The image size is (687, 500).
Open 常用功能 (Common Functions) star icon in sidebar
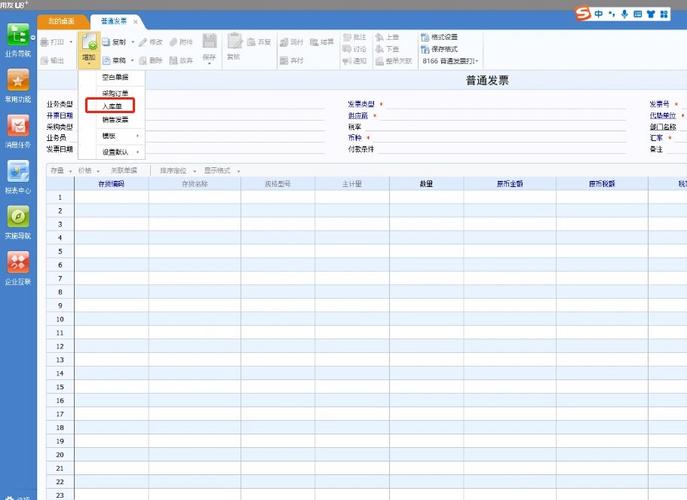[x=18, y=86]
